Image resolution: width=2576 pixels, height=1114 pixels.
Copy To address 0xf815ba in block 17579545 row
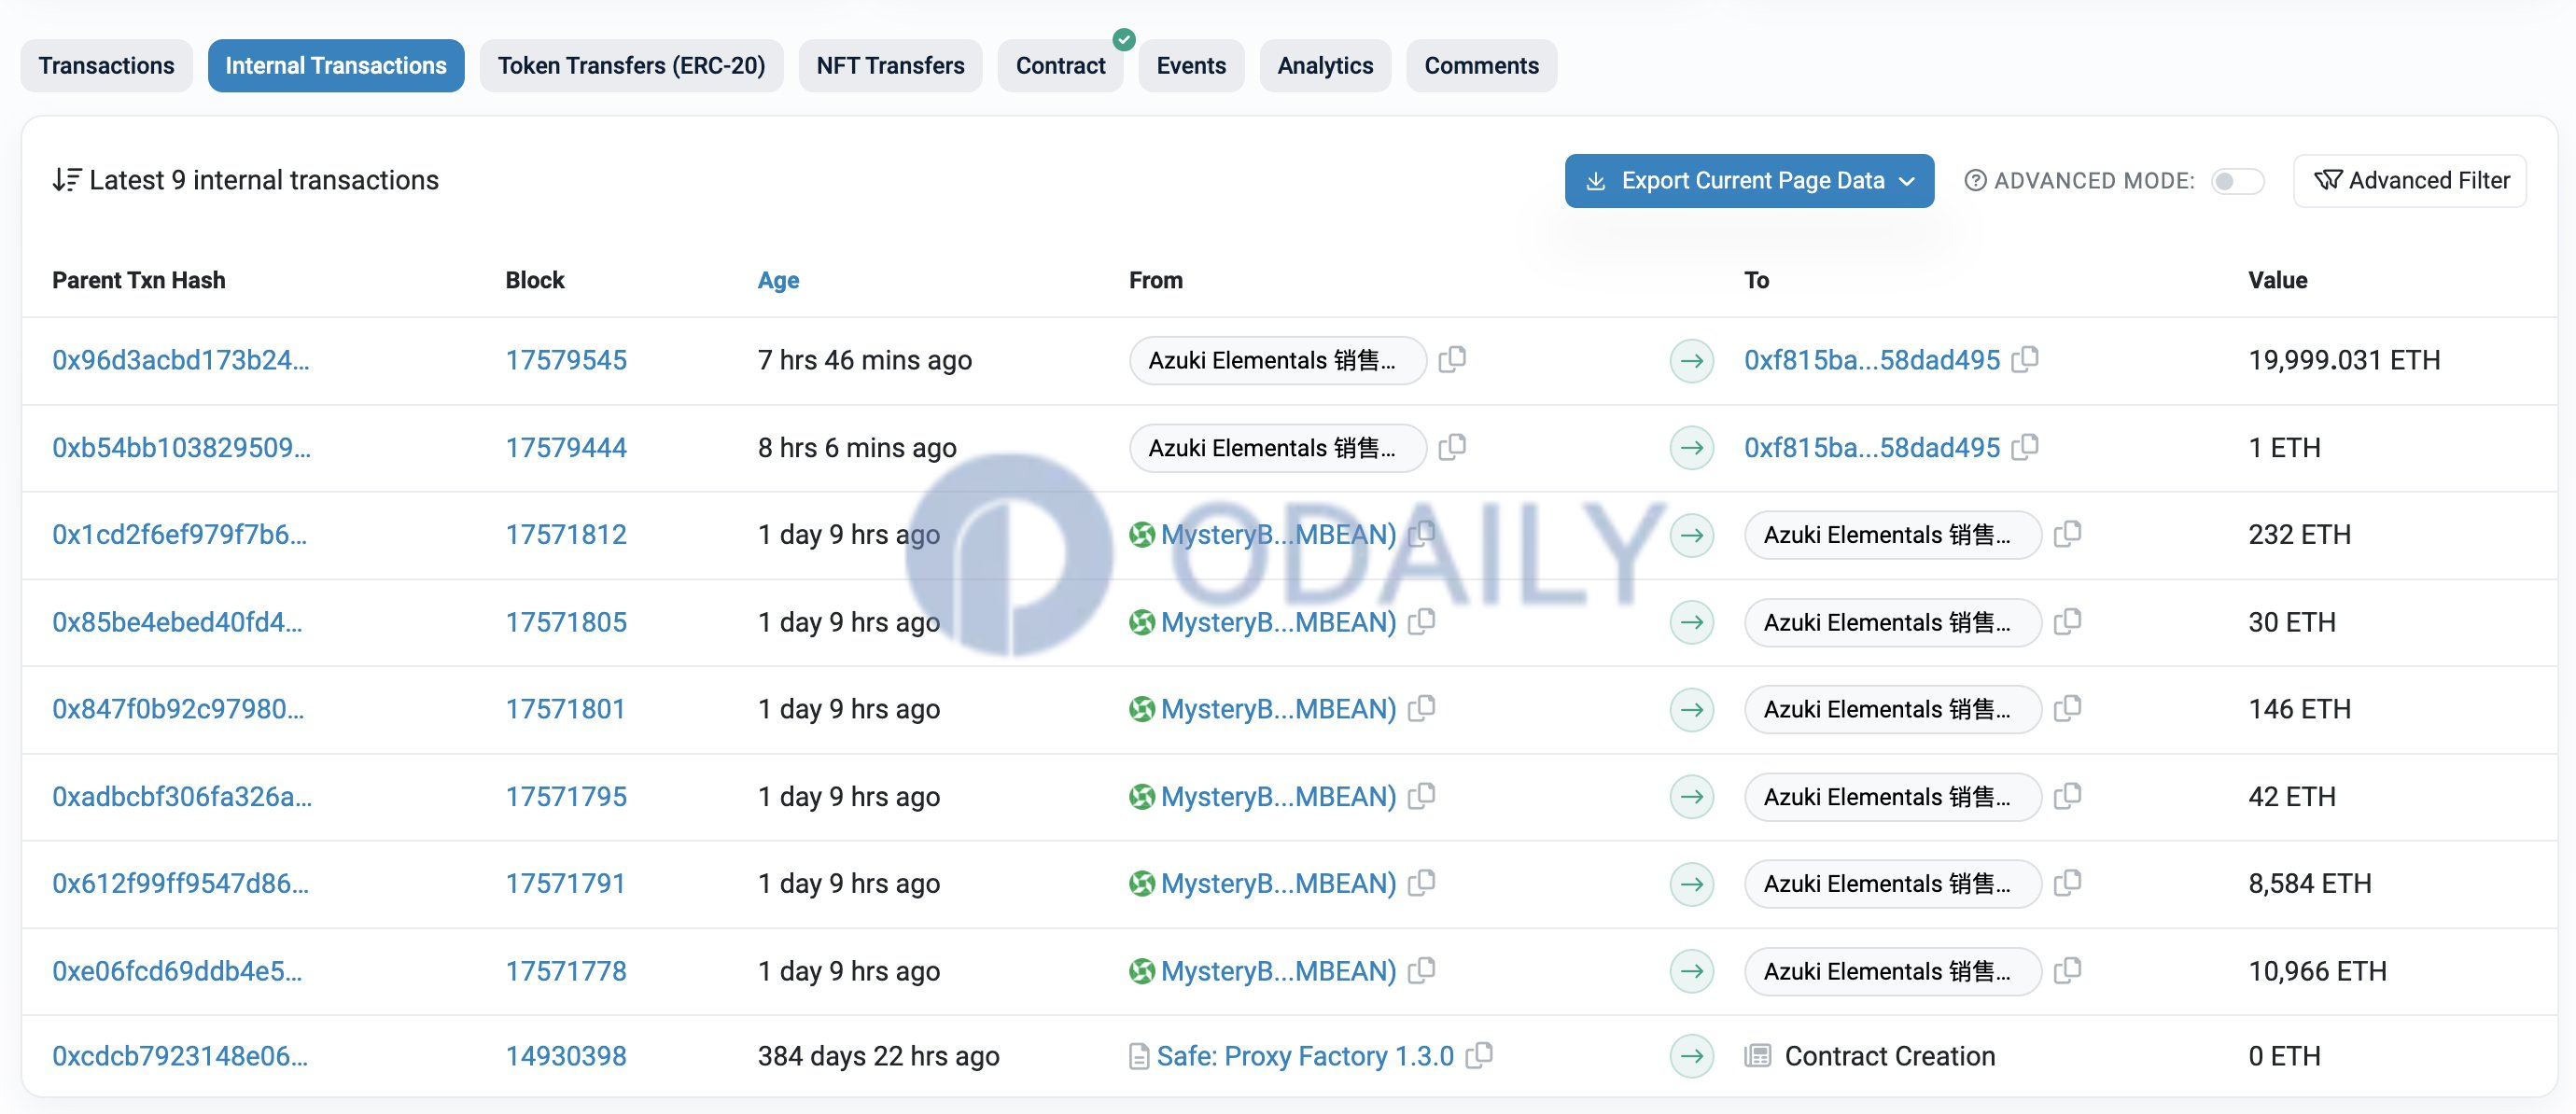2025,359
